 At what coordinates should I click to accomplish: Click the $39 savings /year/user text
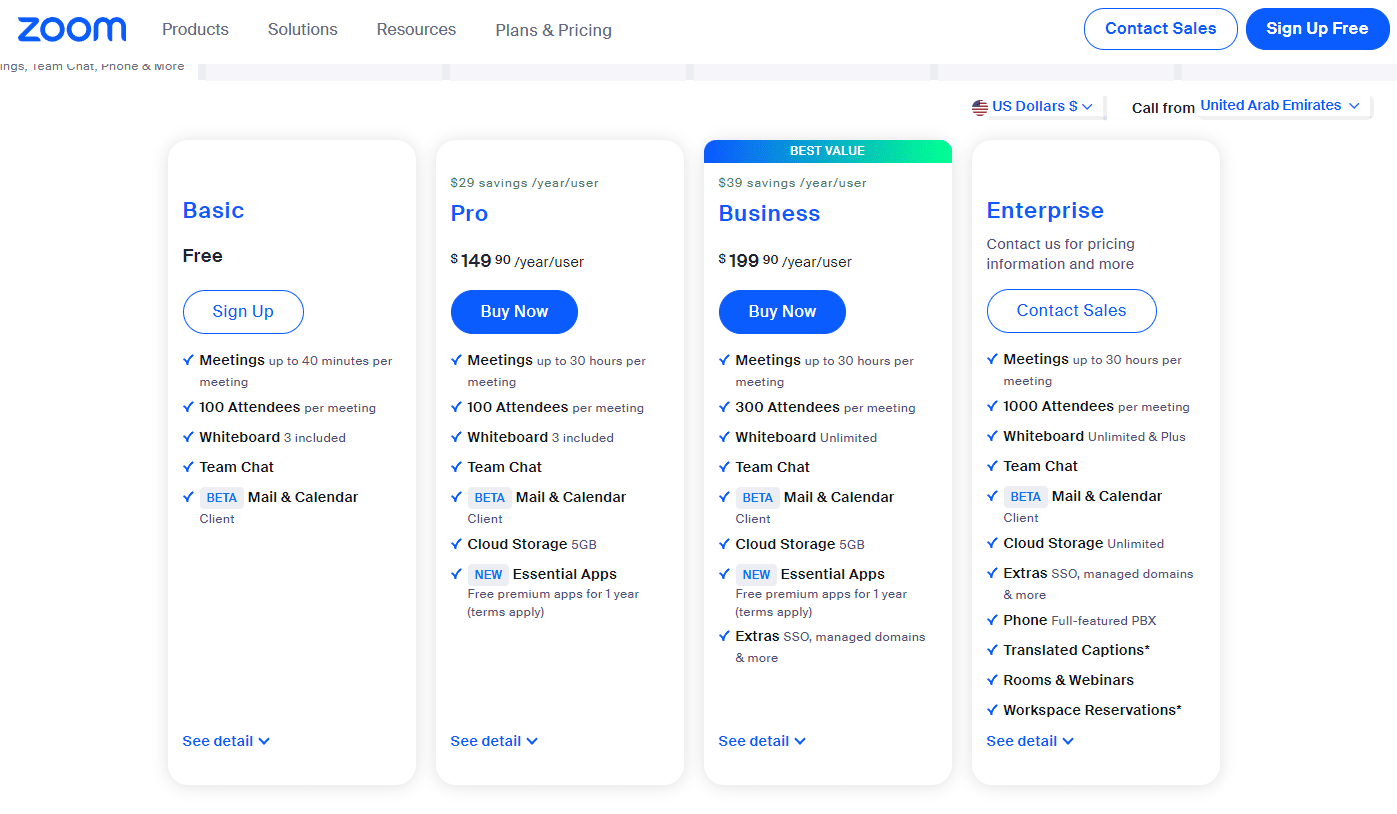793,183
